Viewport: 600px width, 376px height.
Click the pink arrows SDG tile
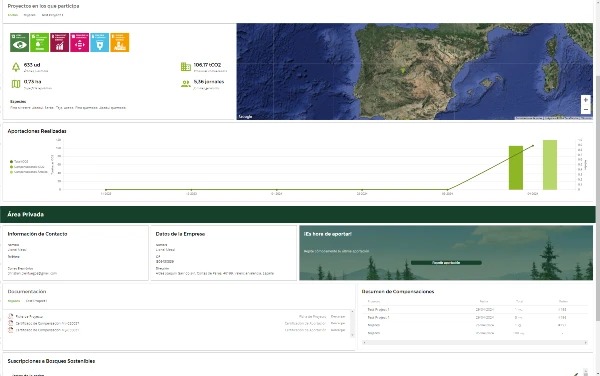[80, 42]
